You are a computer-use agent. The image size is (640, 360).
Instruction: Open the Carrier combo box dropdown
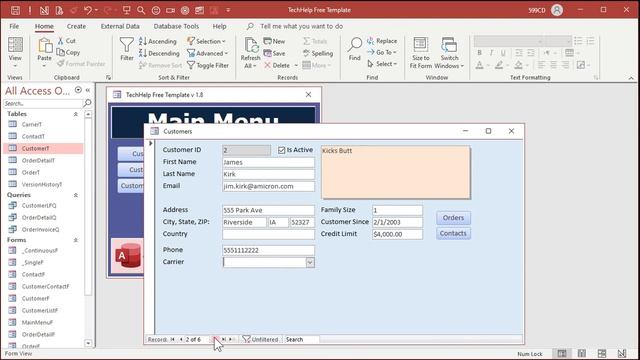(x=310, y=262)
